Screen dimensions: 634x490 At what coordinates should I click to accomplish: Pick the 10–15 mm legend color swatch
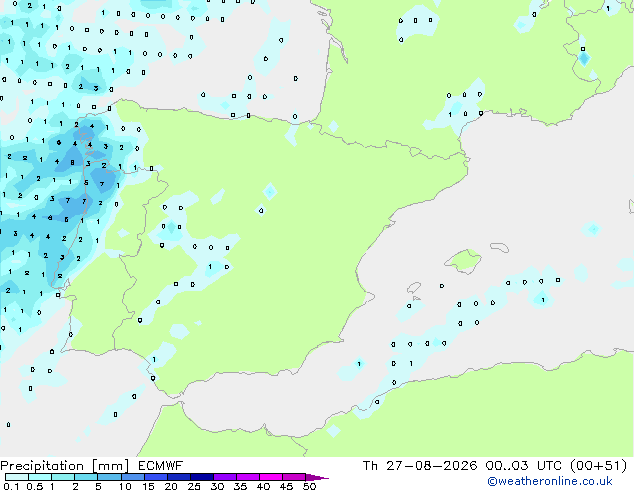coord(132,477)
